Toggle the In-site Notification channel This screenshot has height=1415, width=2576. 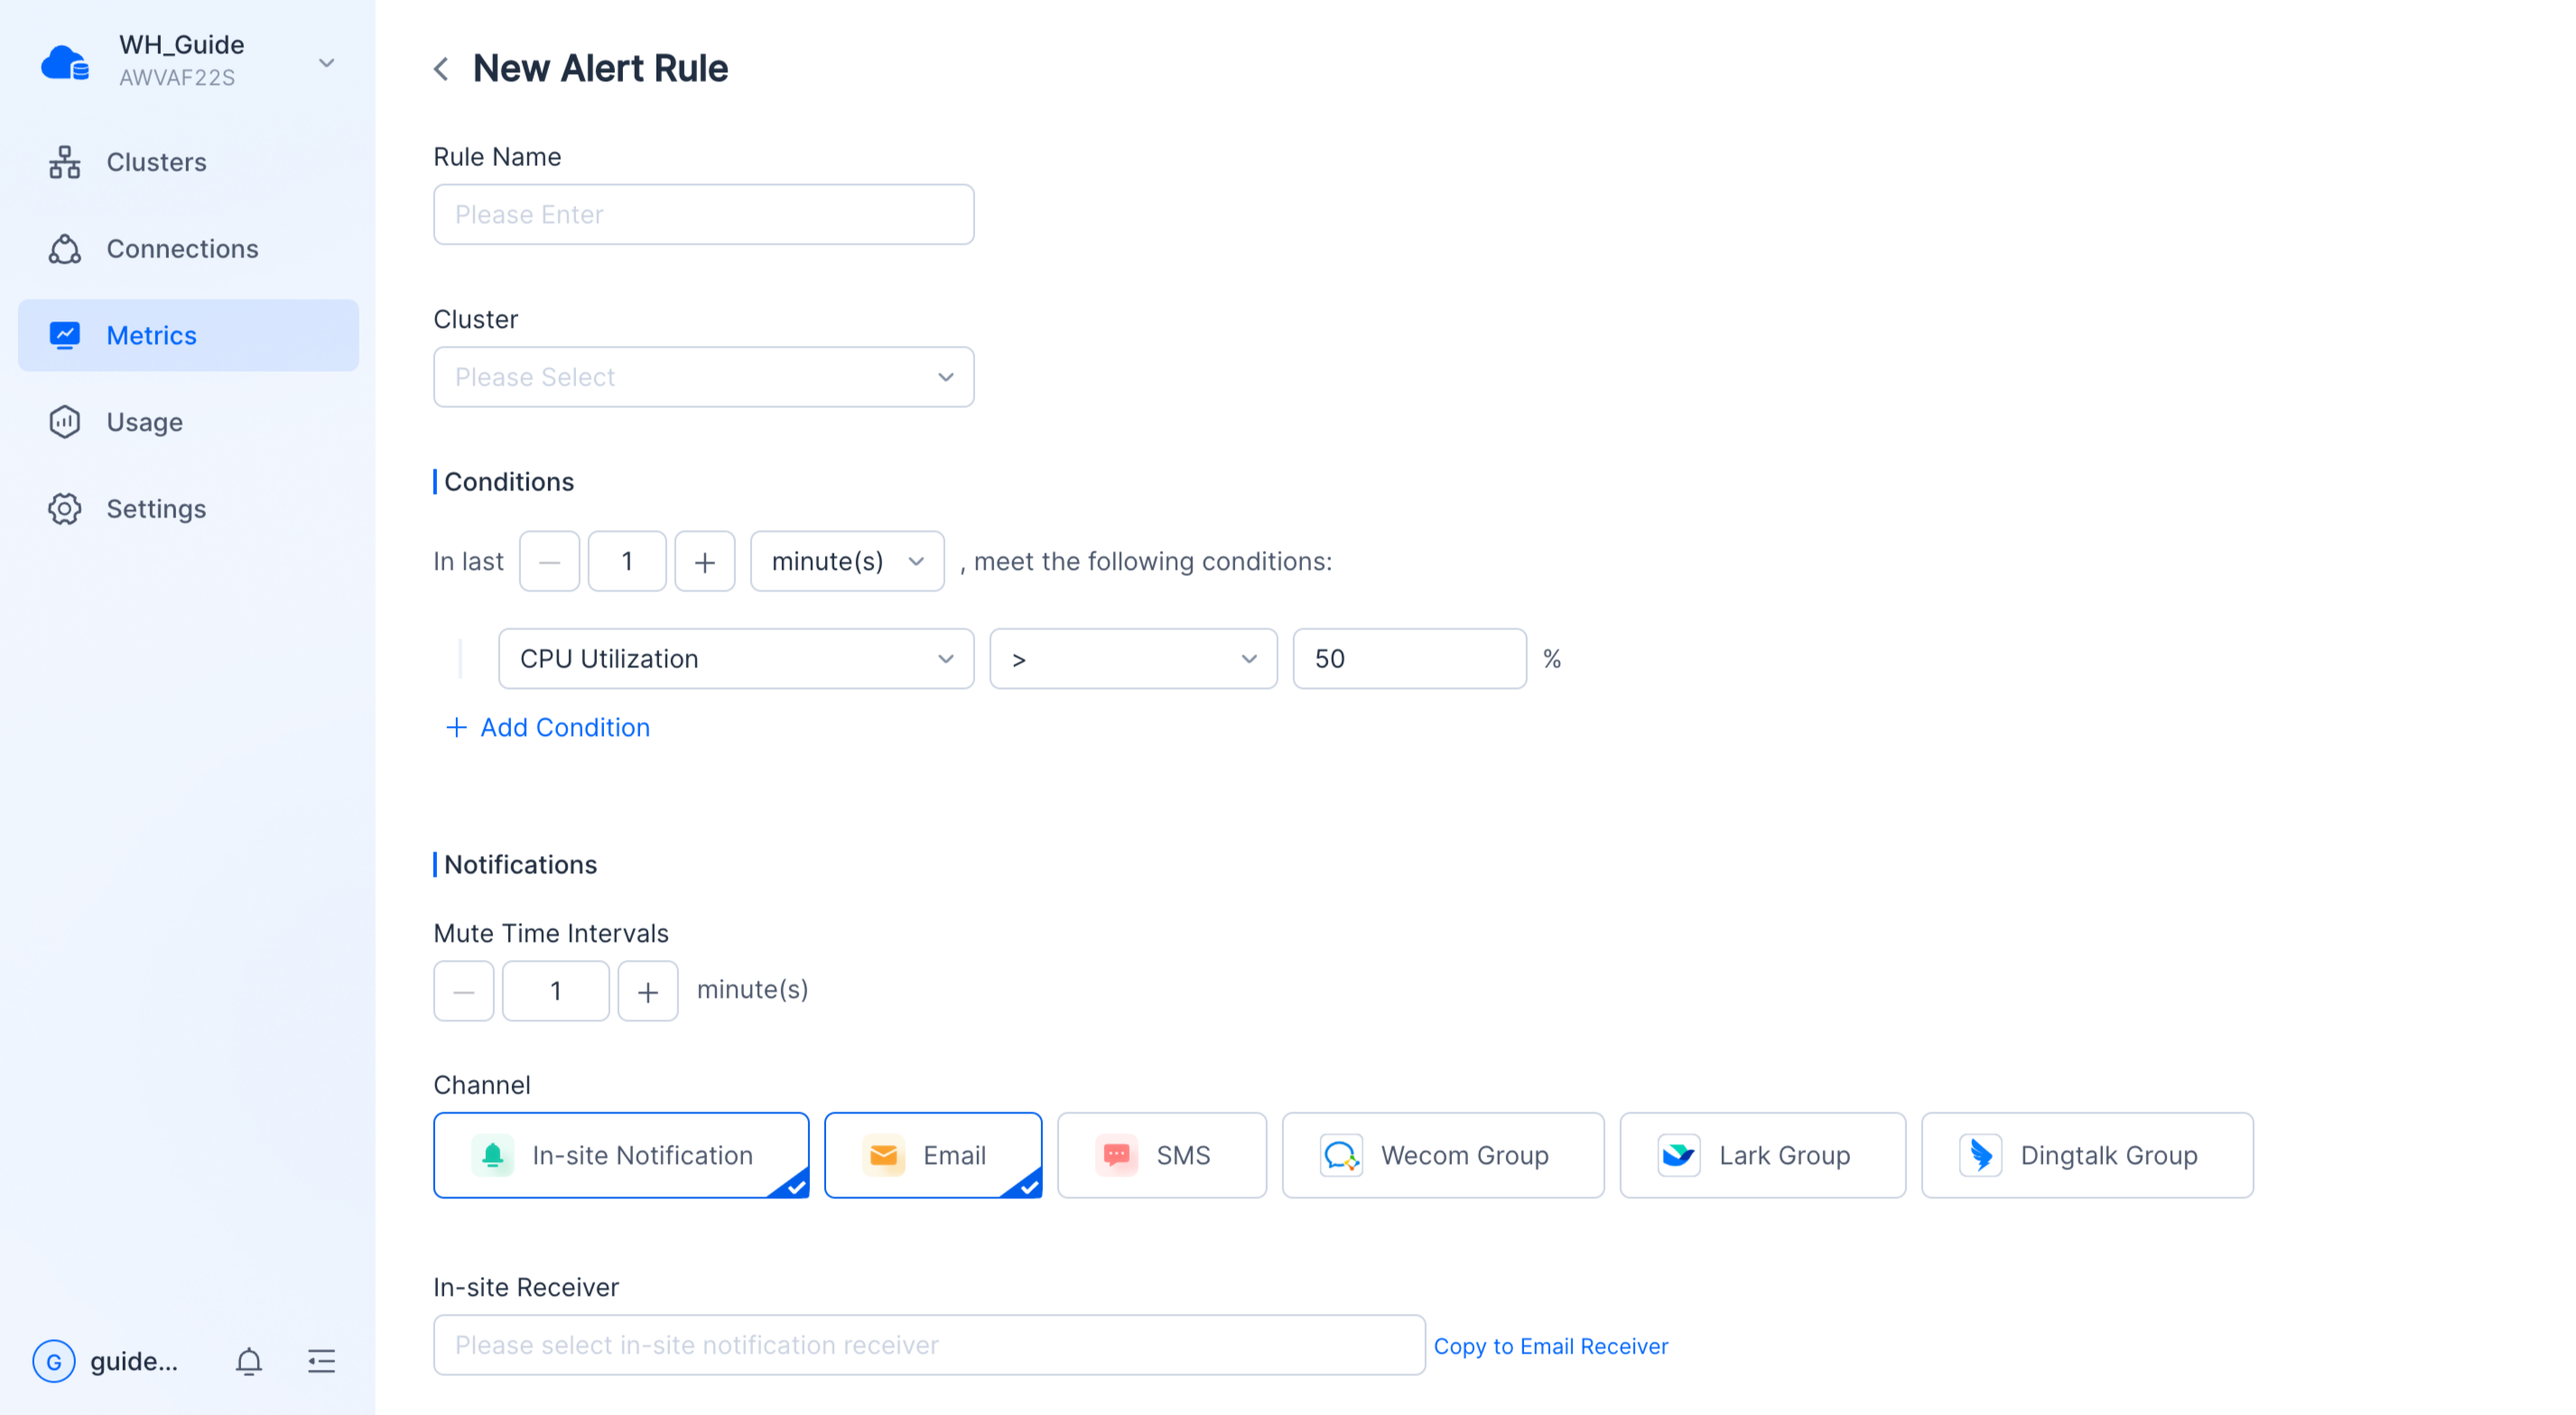coord(621,1155)
